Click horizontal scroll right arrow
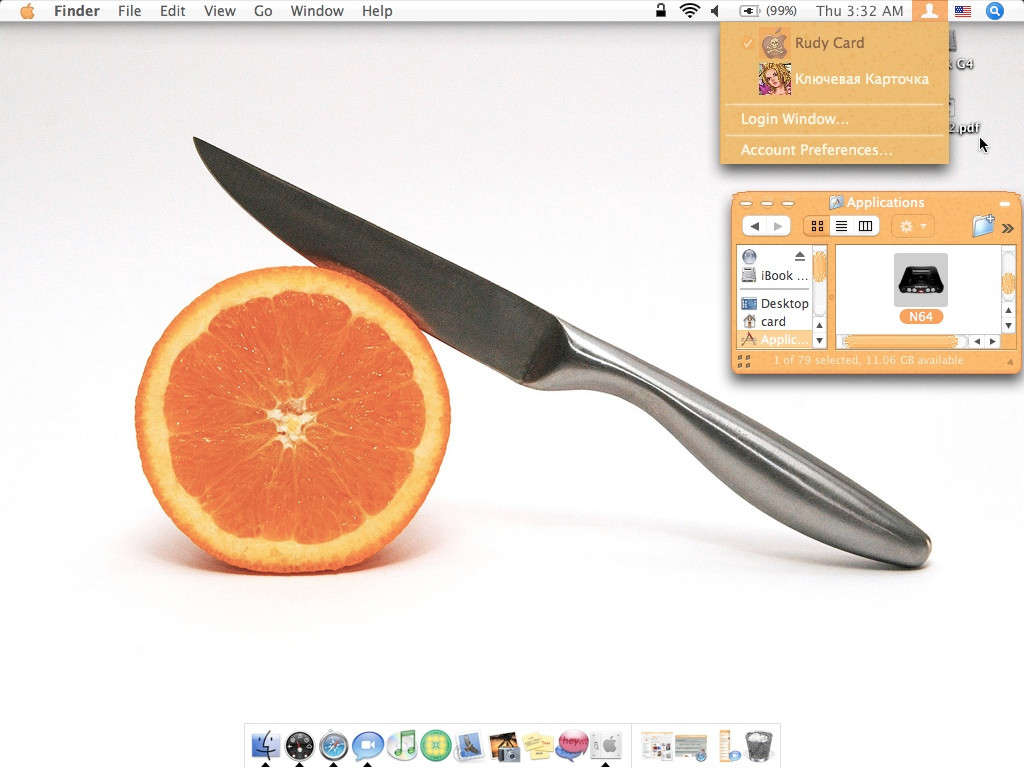Image resolution: width=1024 pixels, height=768 pixels. (x=993, y=341)
